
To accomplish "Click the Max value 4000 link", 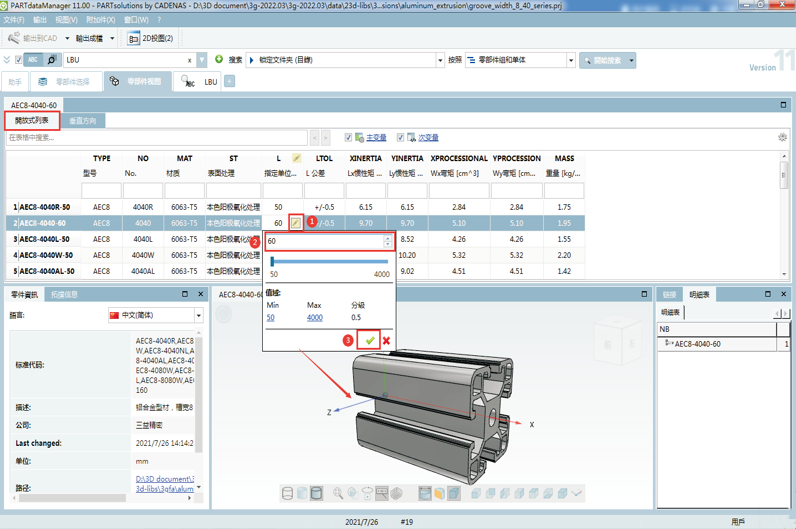I will pos(315,317).
